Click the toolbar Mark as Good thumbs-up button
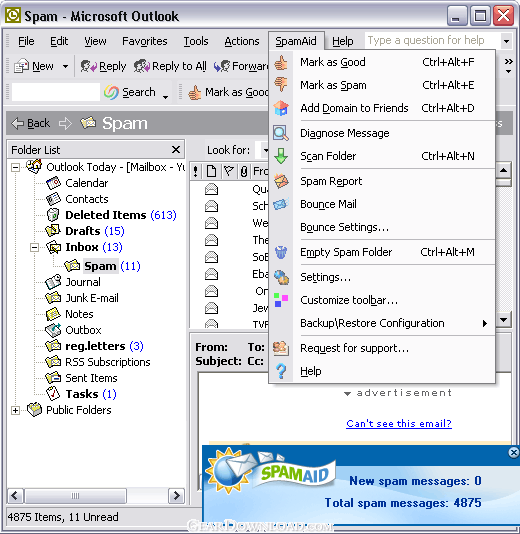Image resolution: width=520 pixels, height=534 pixels. [228, 92]
